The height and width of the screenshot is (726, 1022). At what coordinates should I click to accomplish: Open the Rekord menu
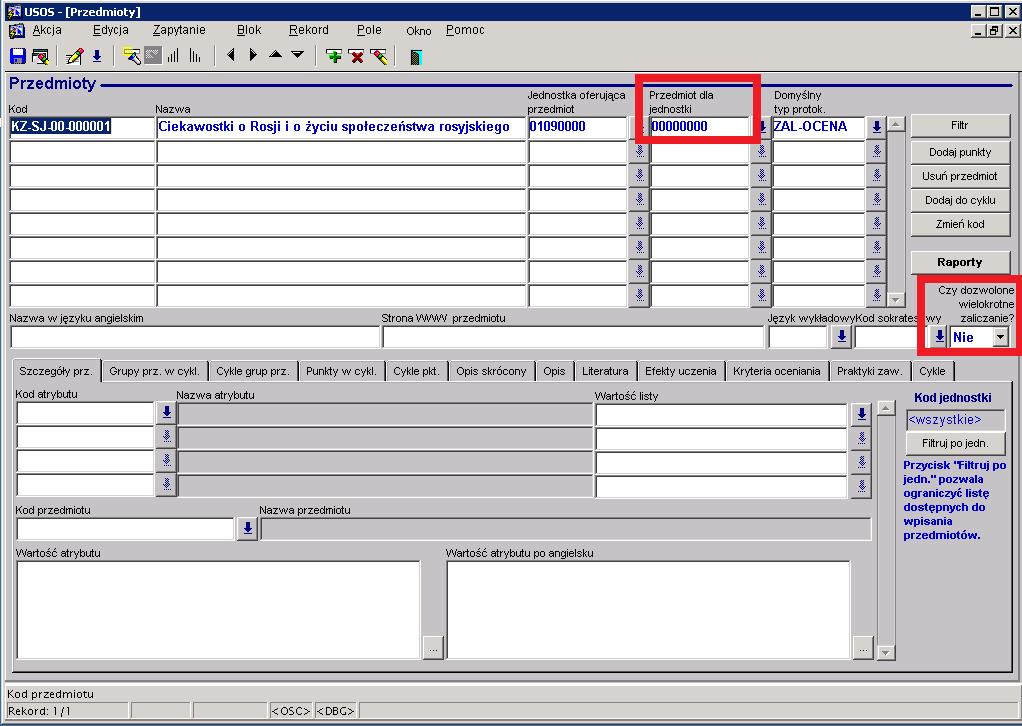pos(309,30)
